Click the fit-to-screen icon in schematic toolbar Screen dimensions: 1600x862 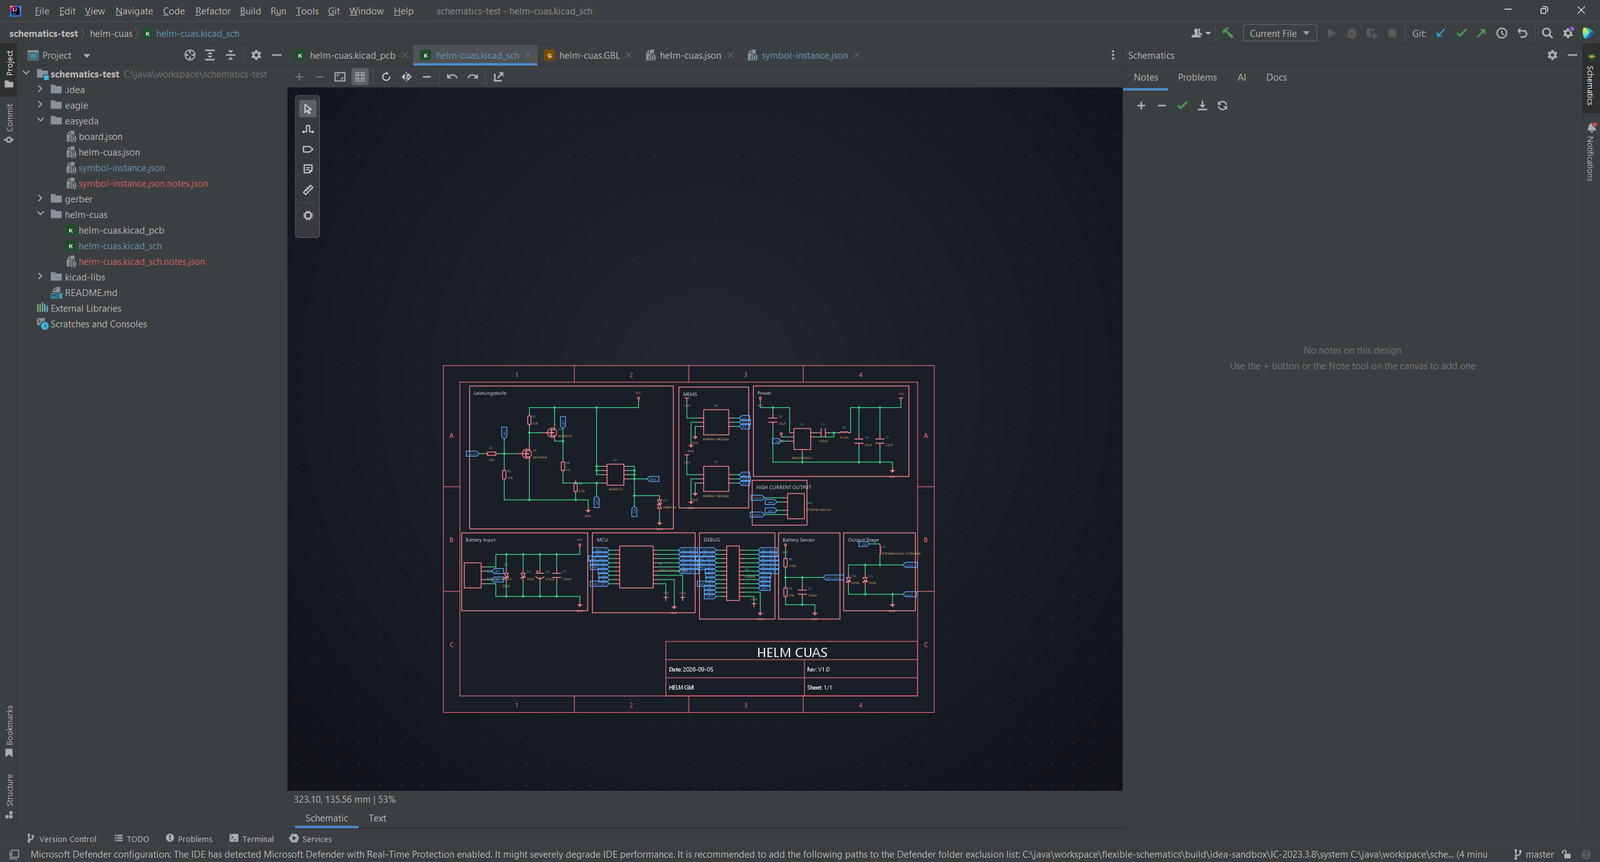tap(340, 77)
